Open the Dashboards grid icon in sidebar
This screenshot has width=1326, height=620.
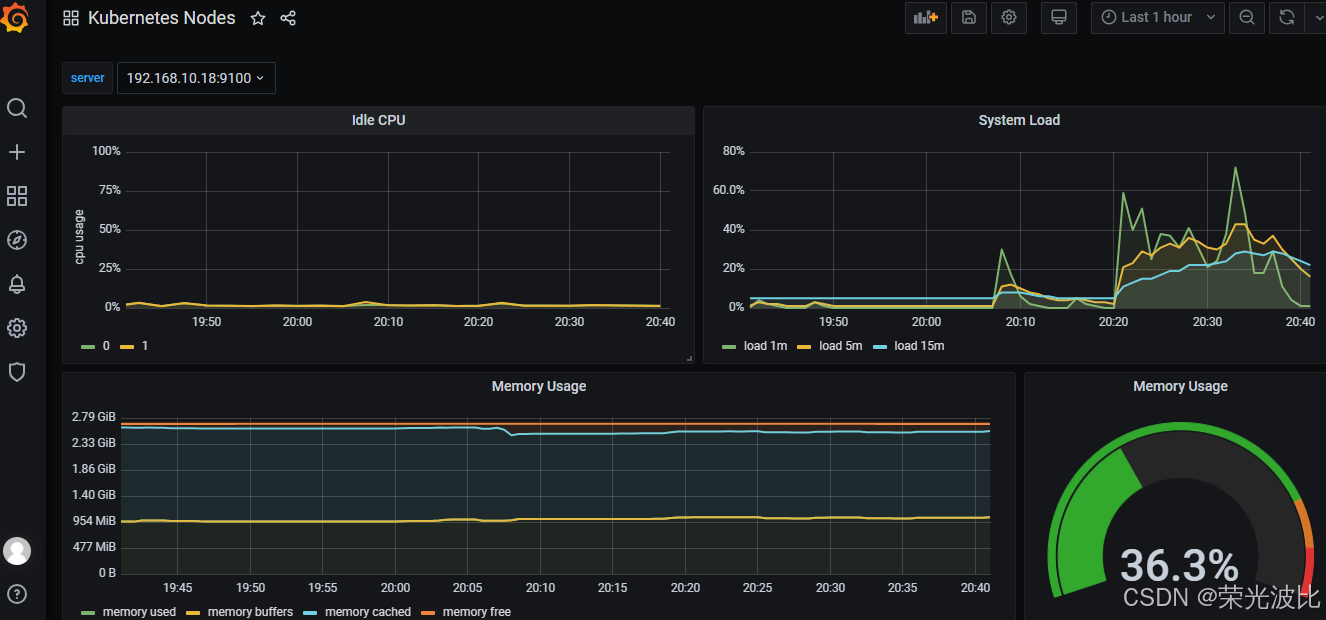17,196
